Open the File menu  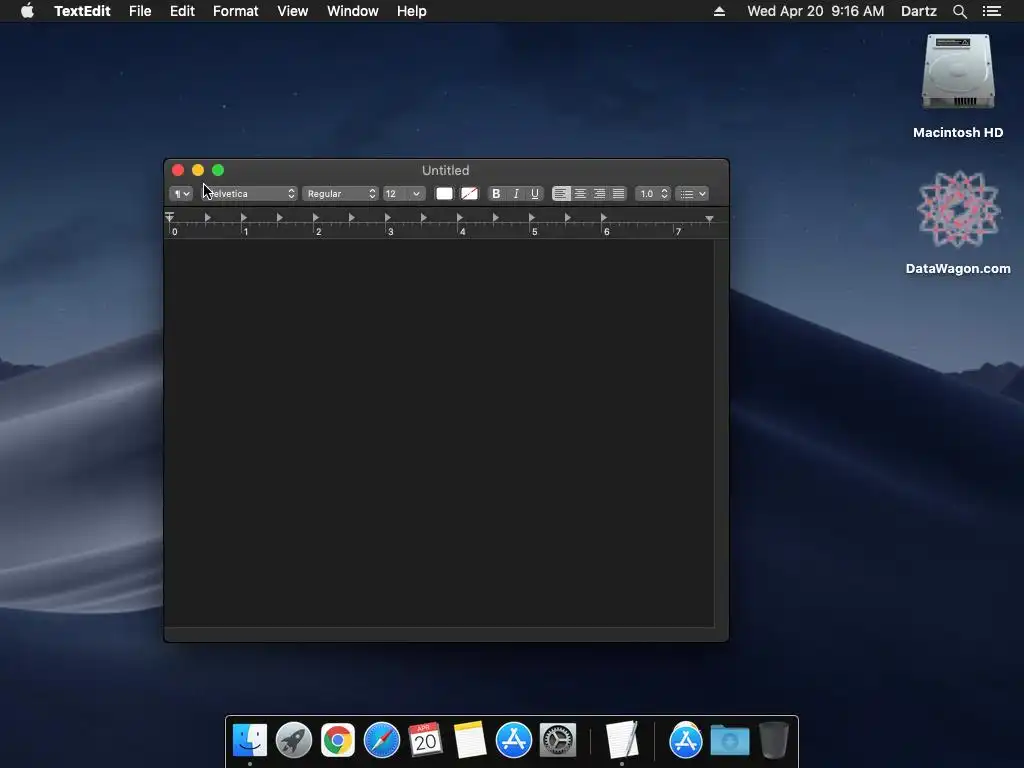140,11
